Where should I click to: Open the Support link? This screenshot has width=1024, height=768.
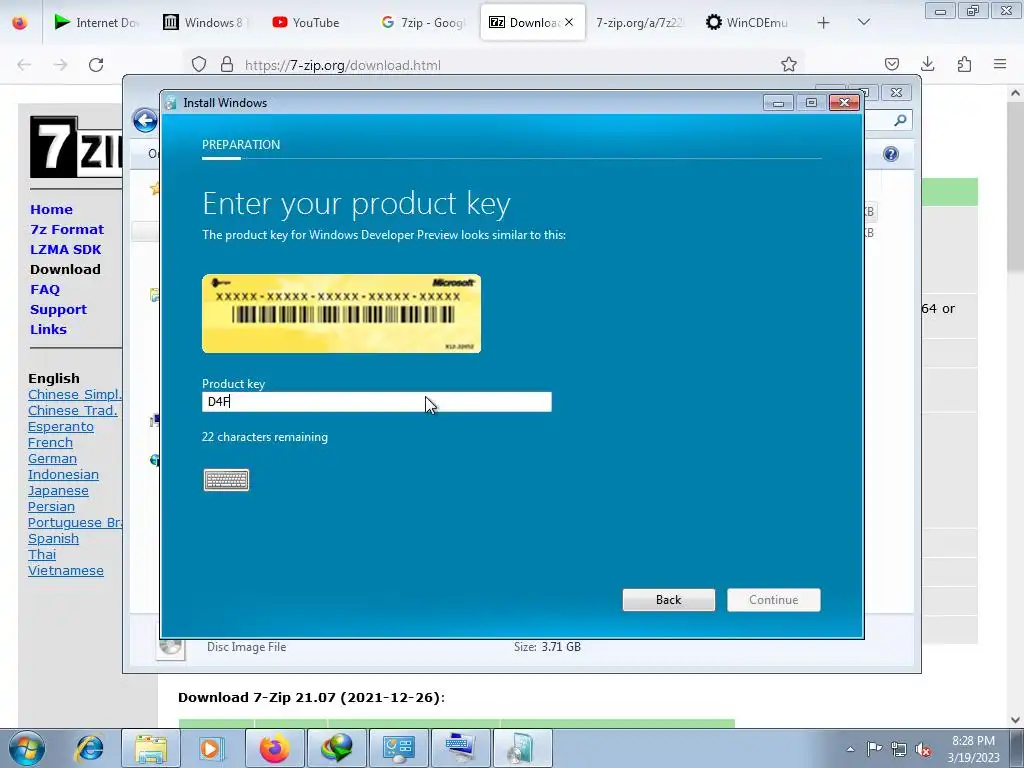coord(58,310)
